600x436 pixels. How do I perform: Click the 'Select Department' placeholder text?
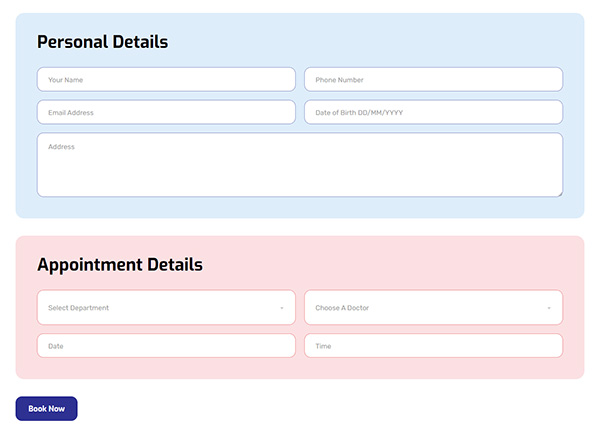(x=78, y=308)
